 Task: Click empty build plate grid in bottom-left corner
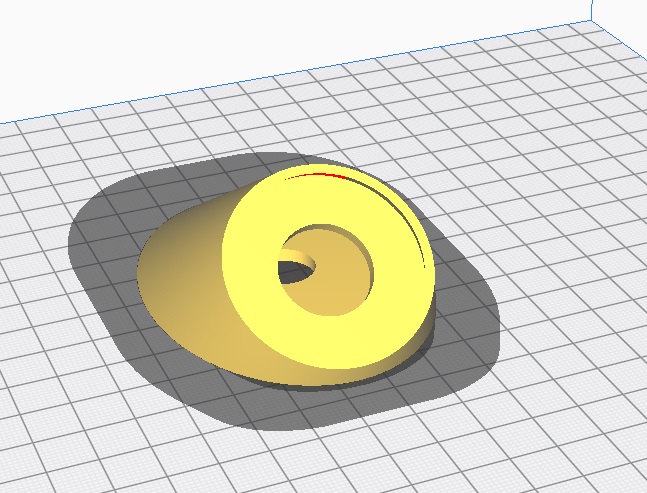click(60, 440)
